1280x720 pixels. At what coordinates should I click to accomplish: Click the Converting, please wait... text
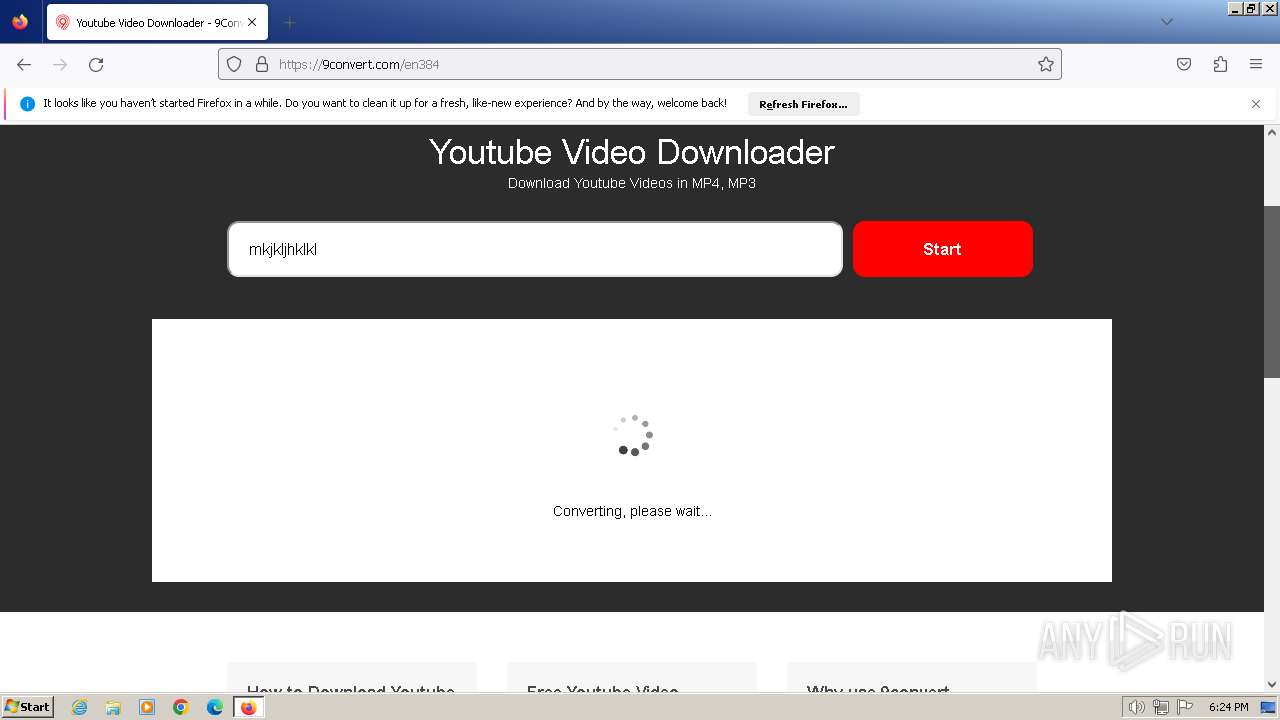(632, 511)
